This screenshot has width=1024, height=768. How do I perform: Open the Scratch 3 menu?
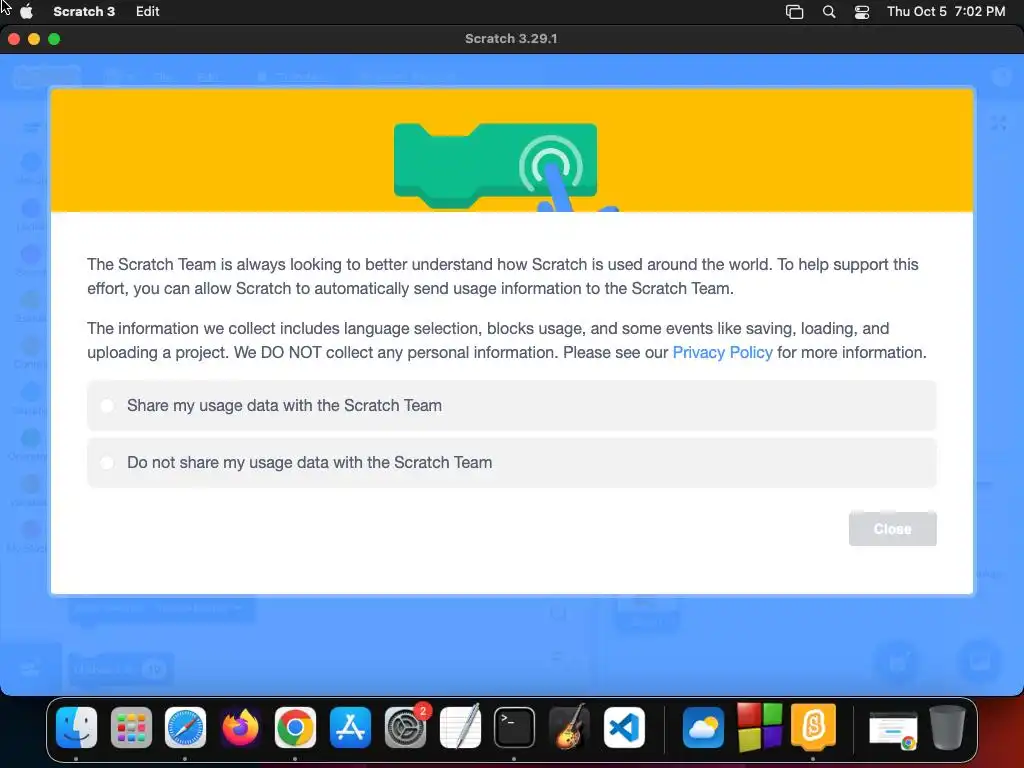coord(84,11)
